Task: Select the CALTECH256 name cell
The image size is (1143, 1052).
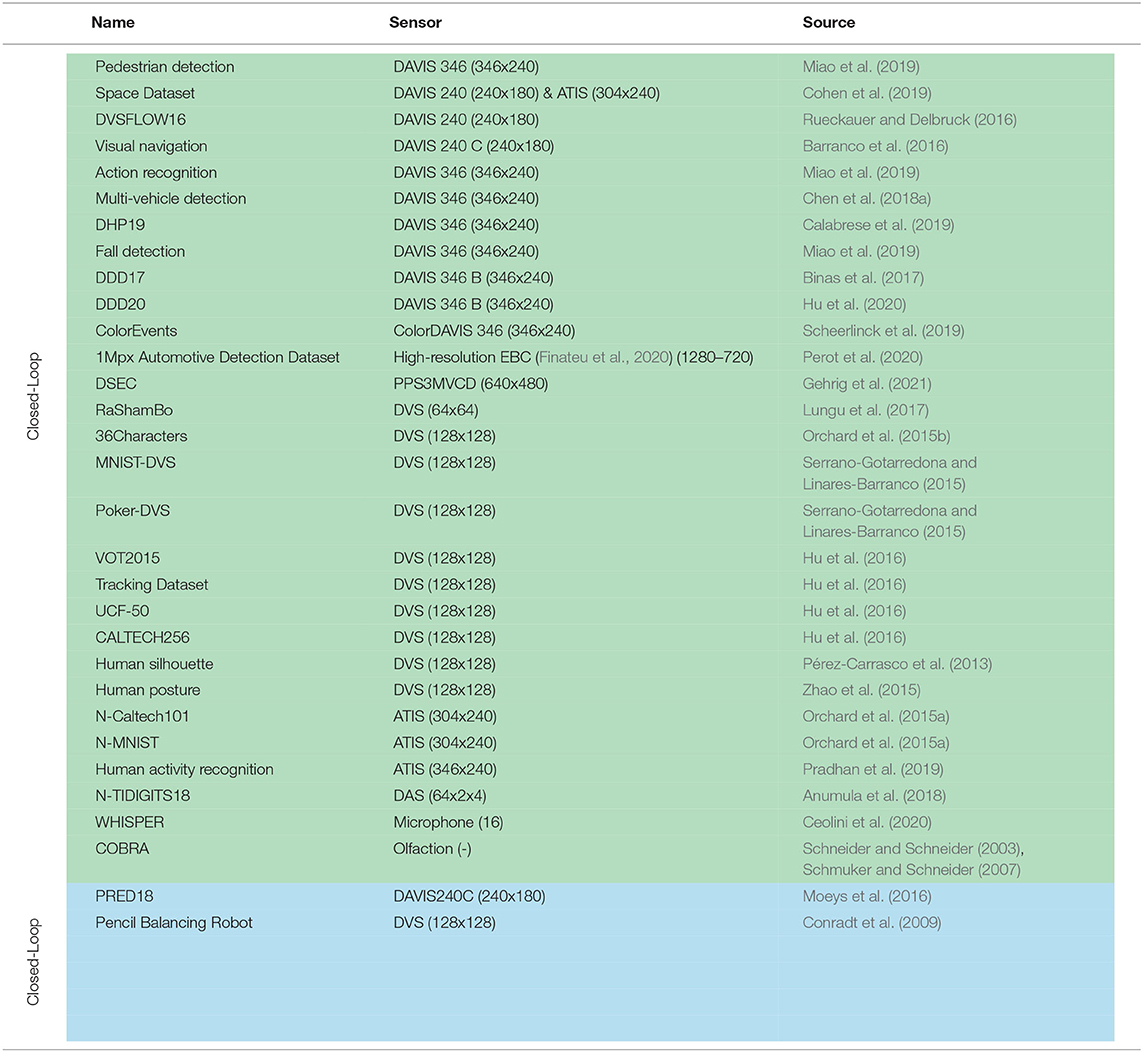Action: click(142, 638)
